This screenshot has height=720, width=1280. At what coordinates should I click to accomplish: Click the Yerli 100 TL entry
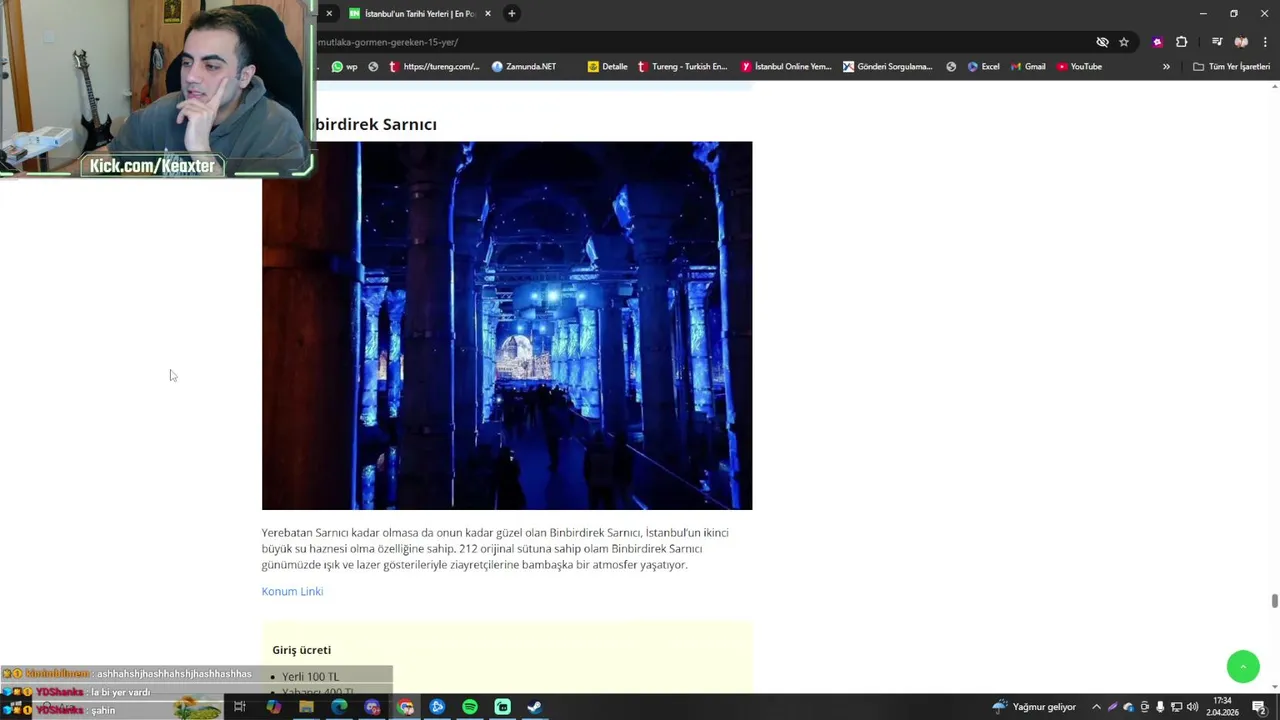(310, 677)
